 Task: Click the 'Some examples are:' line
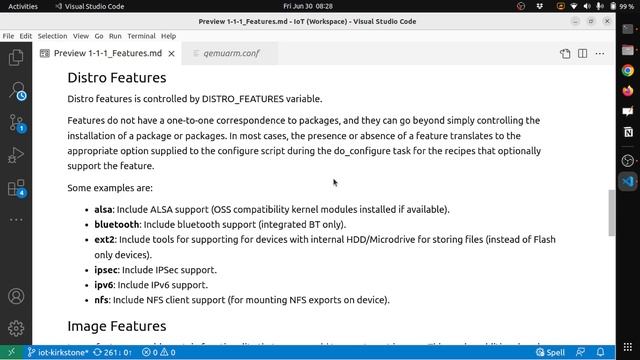coord(110,188)
